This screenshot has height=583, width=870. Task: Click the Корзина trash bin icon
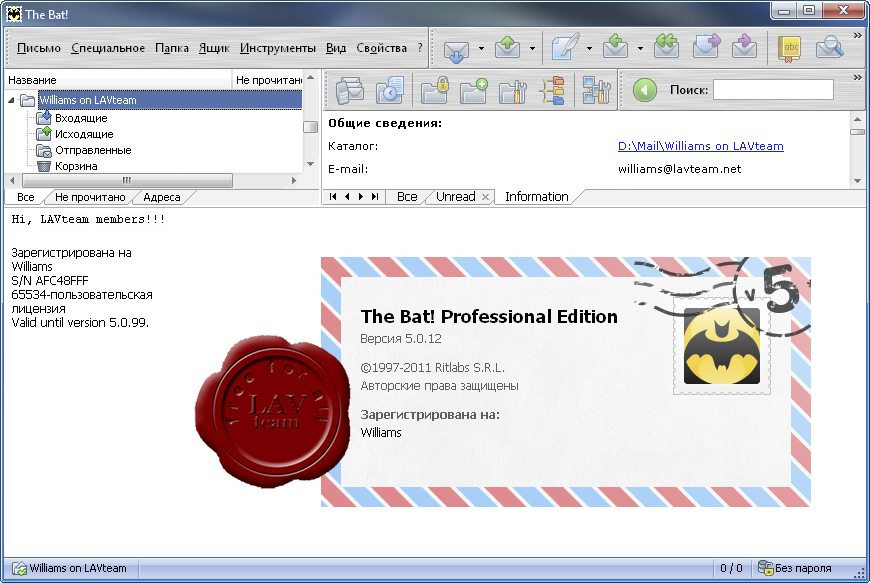coord(43,166)
